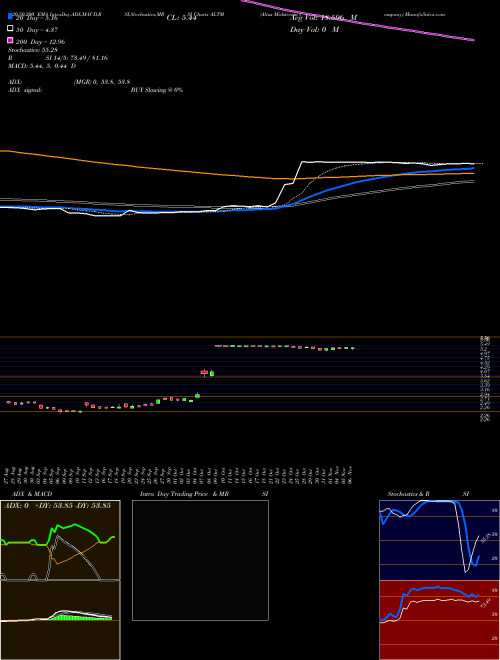
Task: Click the empty Intra Day Trading Price chart box
Action: pos(200,560)
